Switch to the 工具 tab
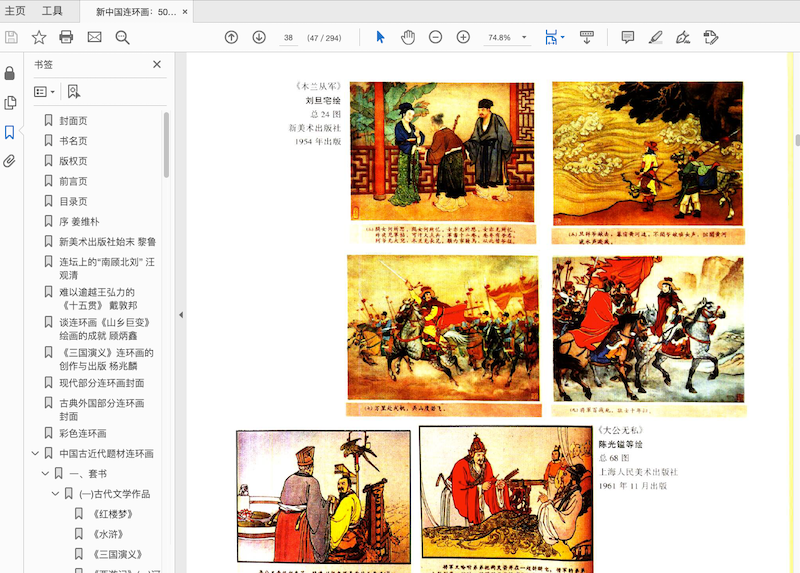 point(52,11)
